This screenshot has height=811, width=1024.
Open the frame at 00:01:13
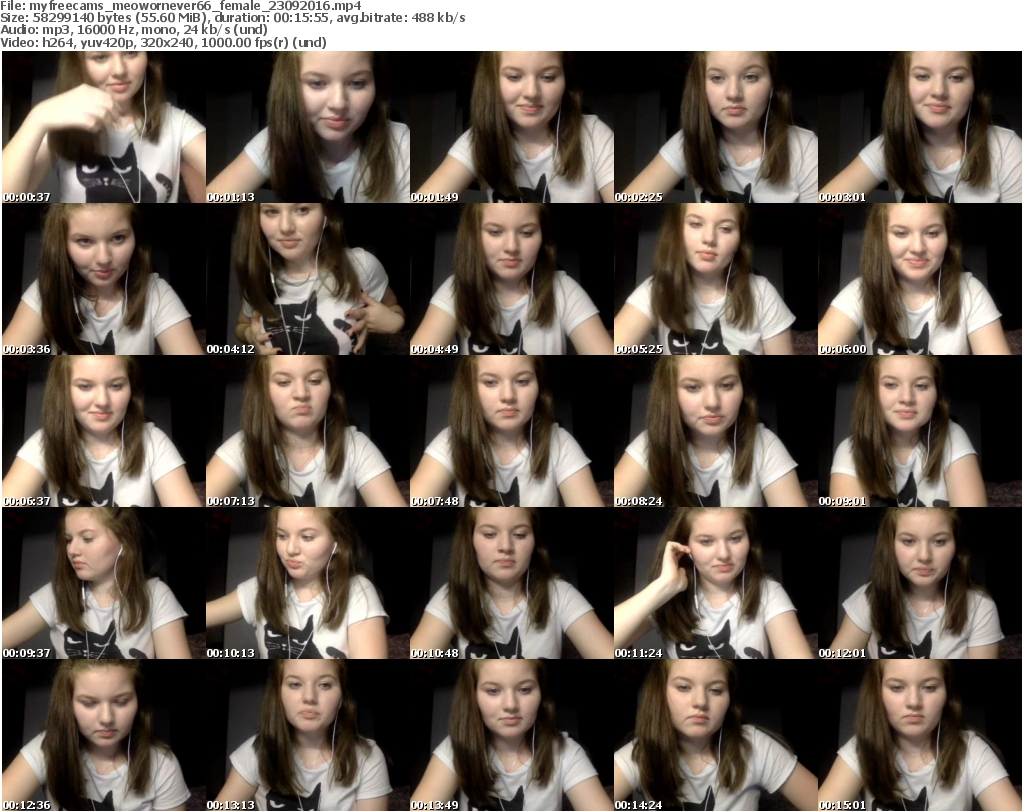(x=308, y=127)
